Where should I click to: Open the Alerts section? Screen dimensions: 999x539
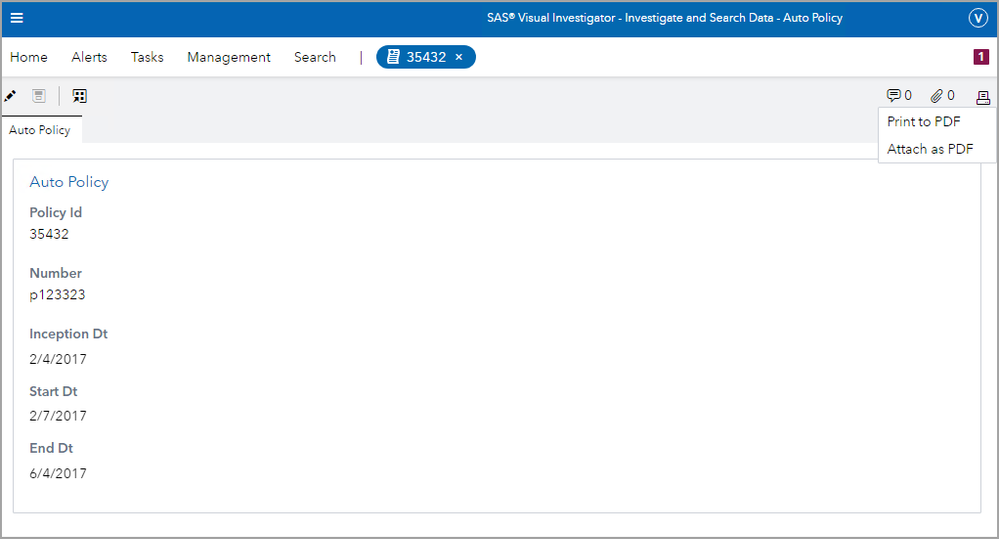point(89,57)
